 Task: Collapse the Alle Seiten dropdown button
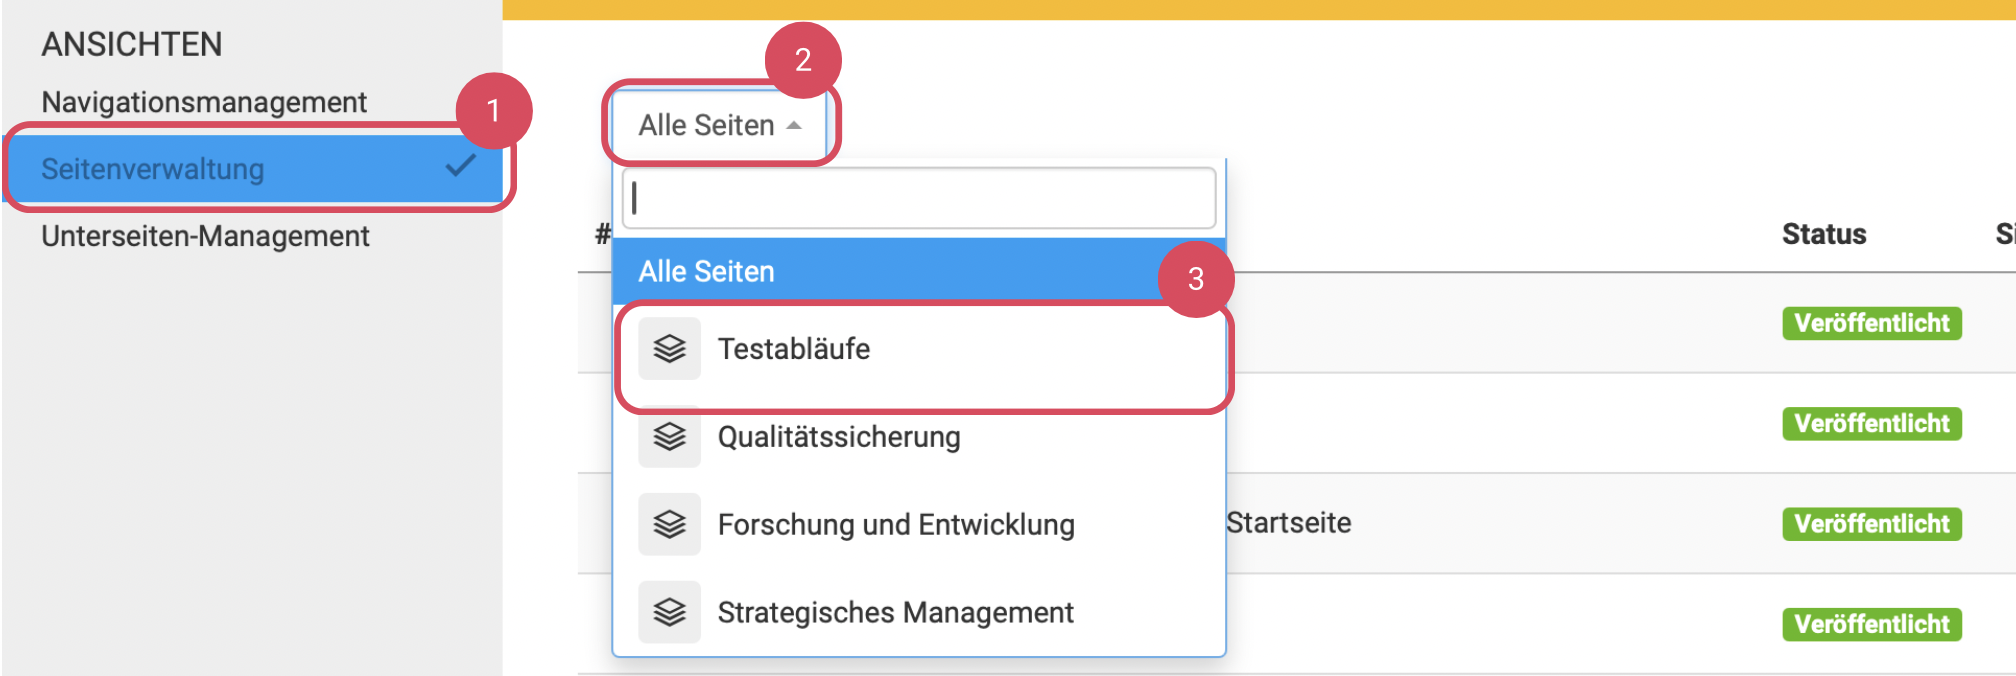point(719,126)
